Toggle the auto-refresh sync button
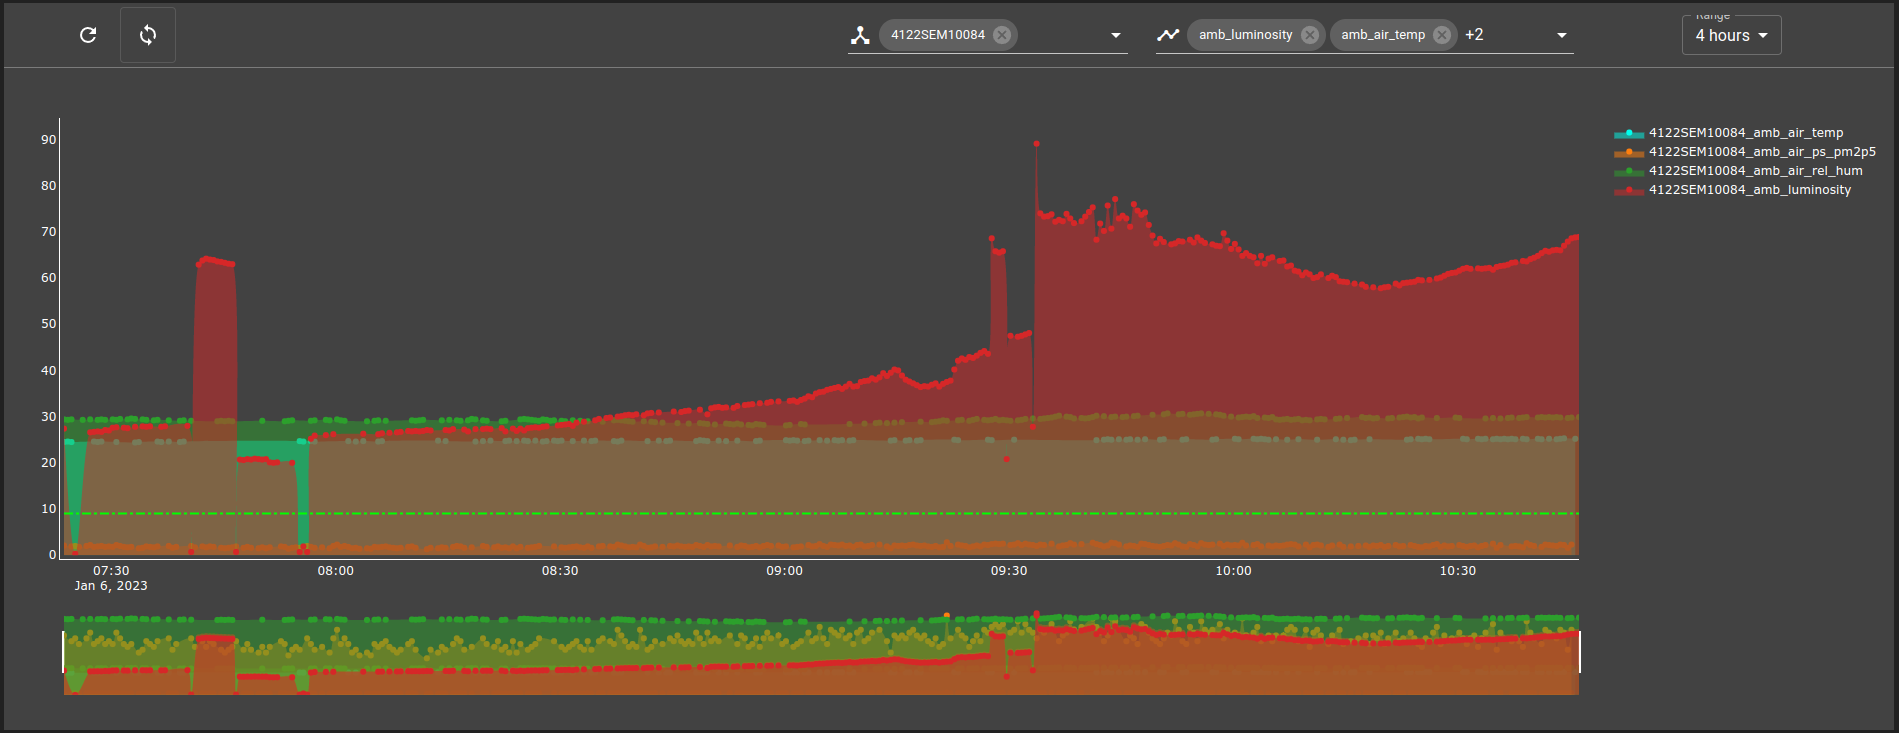The height and width of the screenshot is (733, 1899). tap(148, 35)
